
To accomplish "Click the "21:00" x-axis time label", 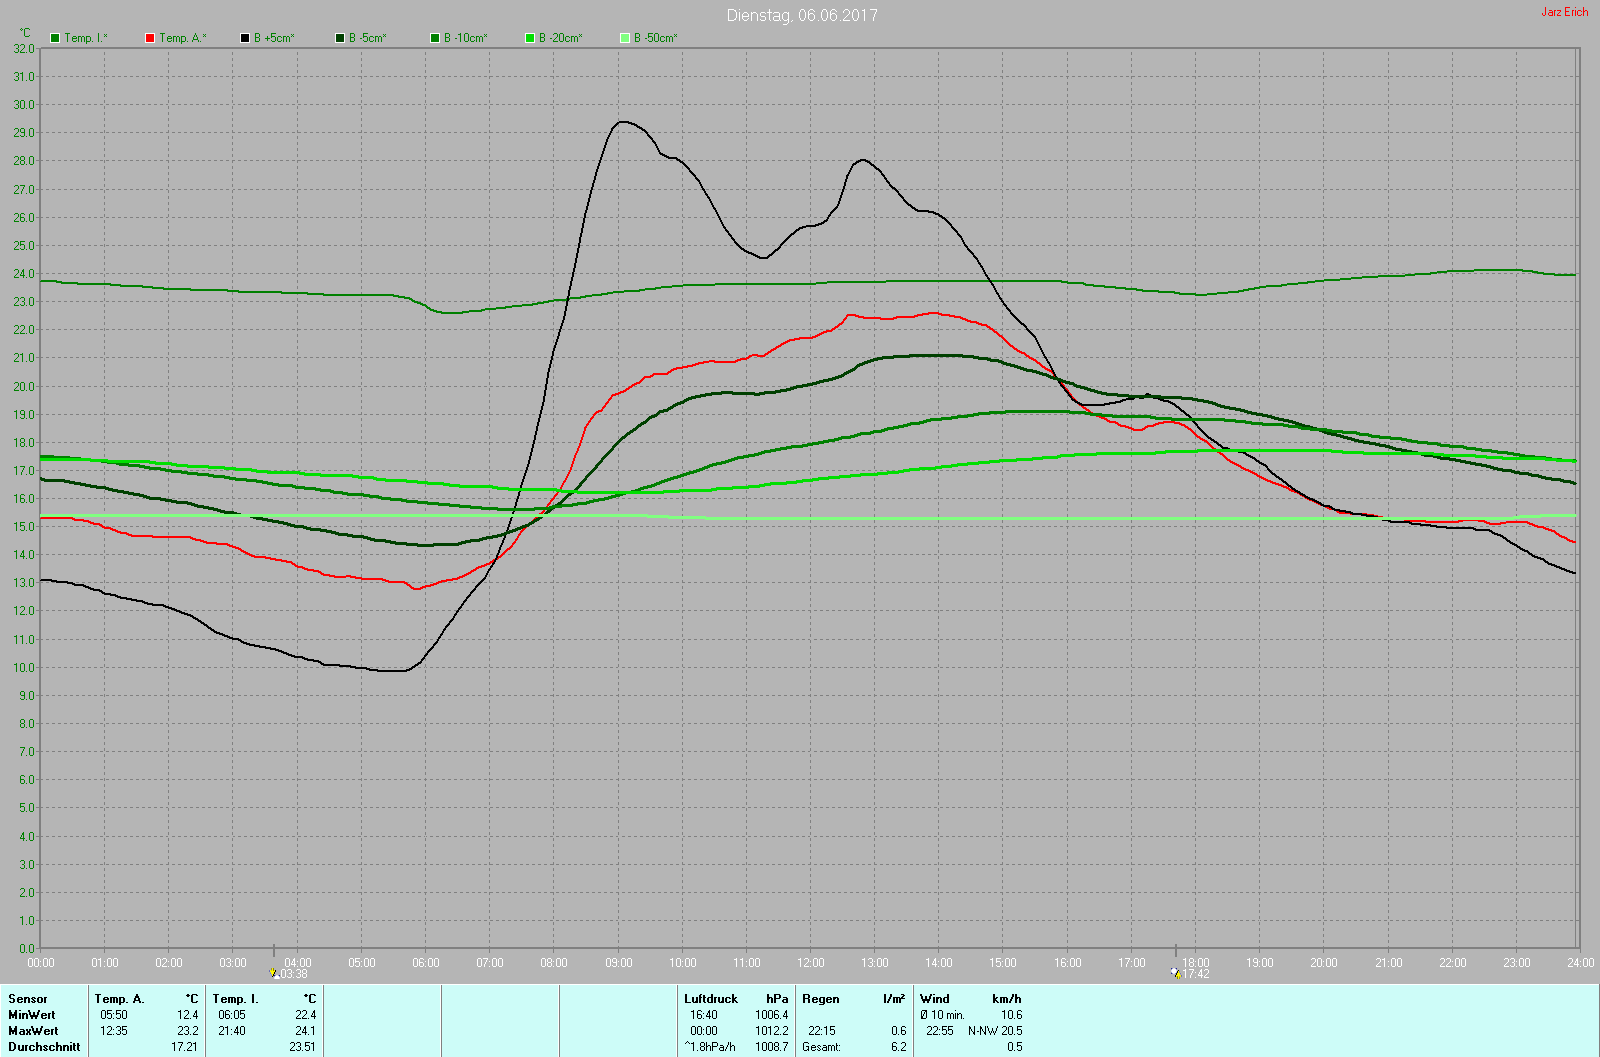I will tap(1389, 963).
